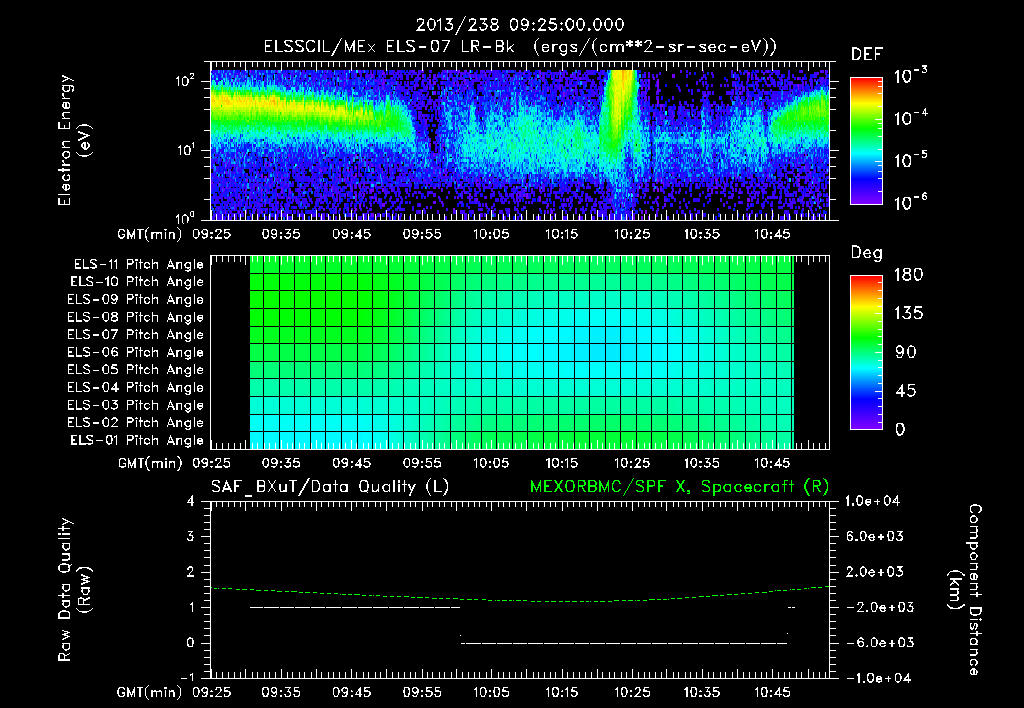Click the SAF_BXuT/Data Quality (L) legend
Image resolution: width=1024 pixels, height=708 pixels.
(x=330, y=487)
